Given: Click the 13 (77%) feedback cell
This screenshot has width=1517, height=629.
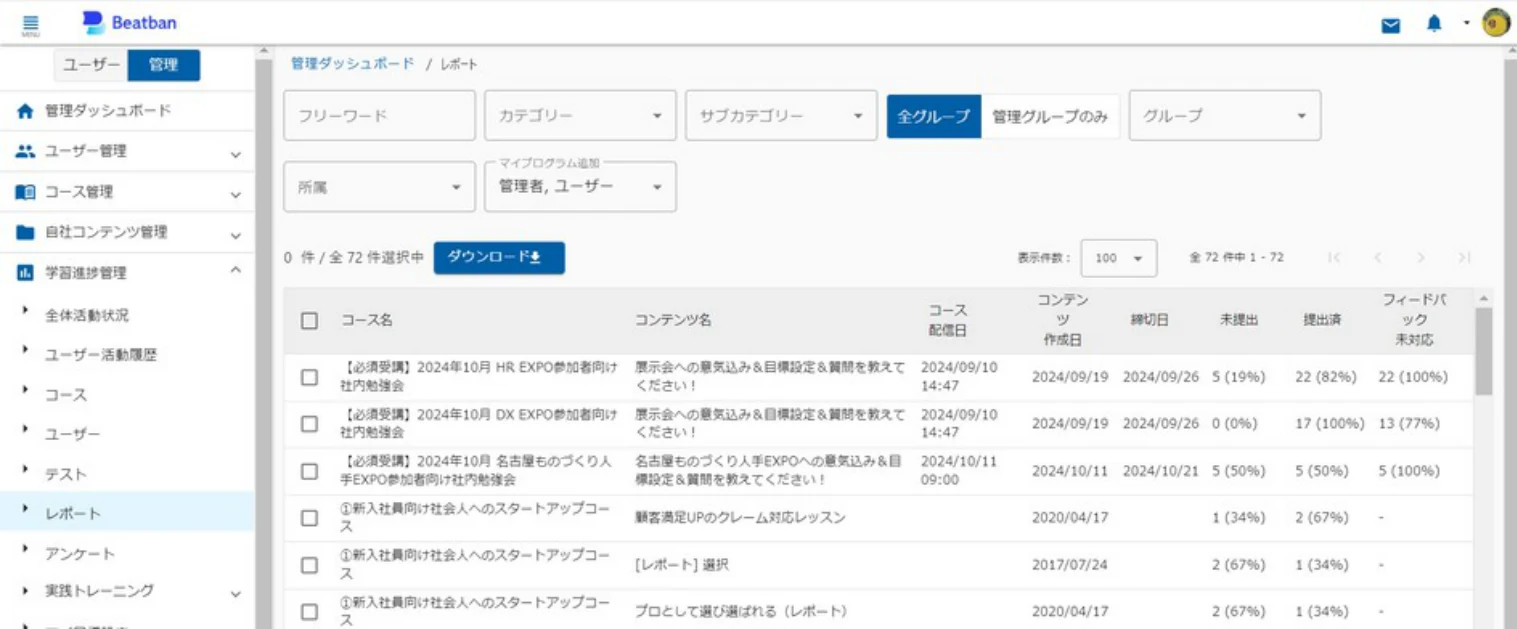Looking at the screenshot, I should click(1409, 424).
